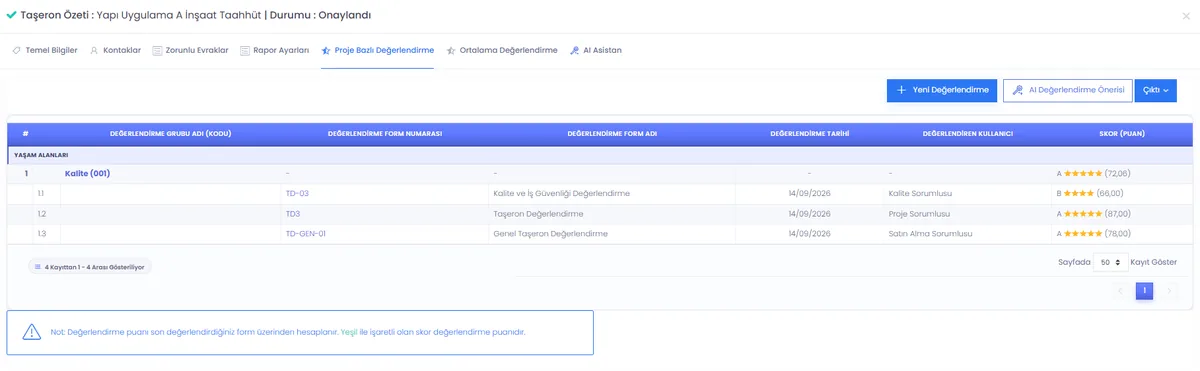The image size is (1200, 371).
Task: Click row number 1.3
Action: pyautogui.click(x=42, y=233)
